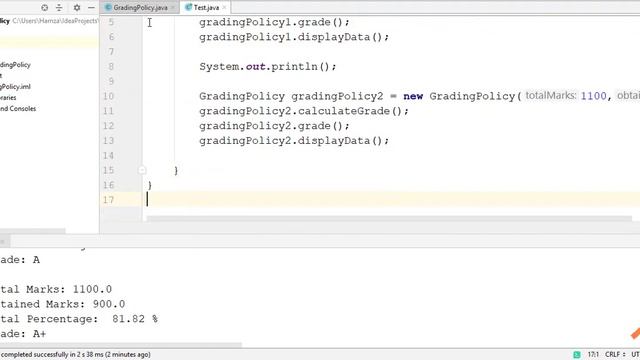Click the 17:1 caret position indicator

click(x=593, y=354)
